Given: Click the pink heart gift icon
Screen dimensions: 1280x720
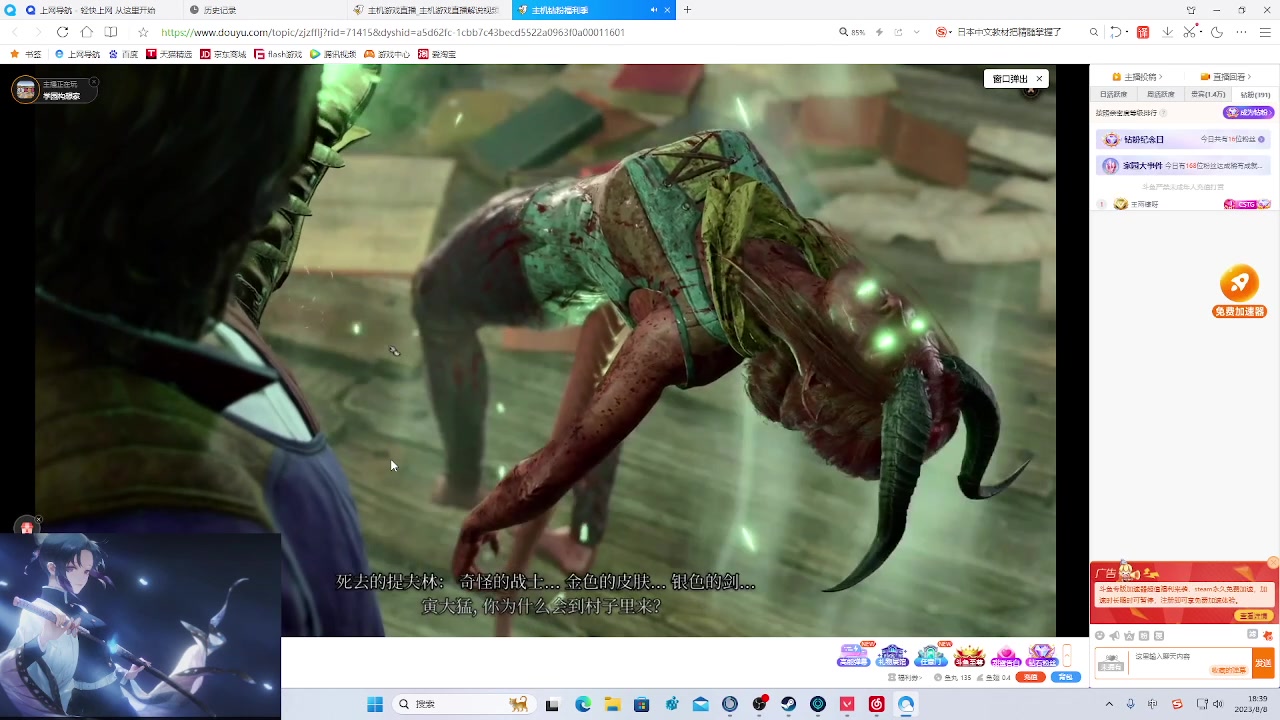Looking at the screenshot, I should (1005, 655).
